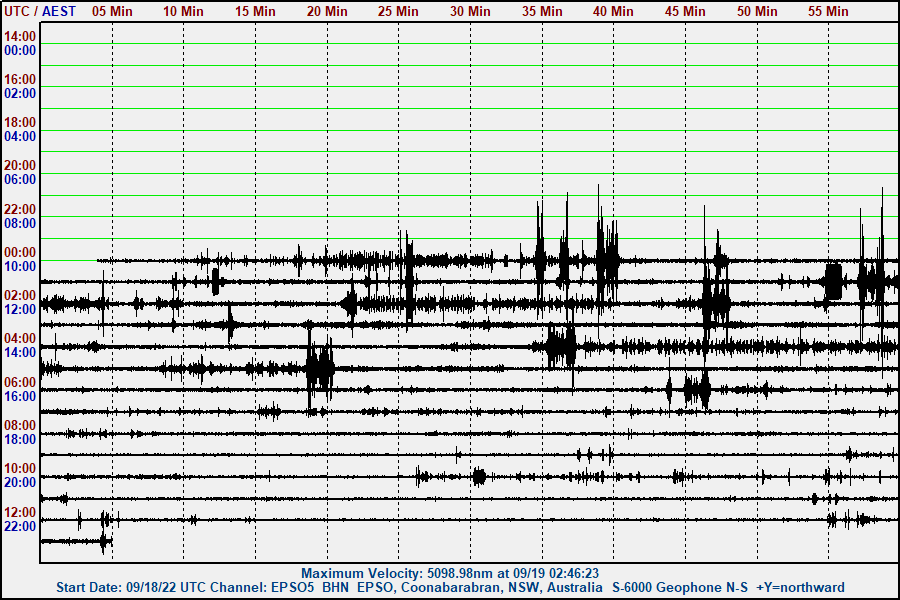Image resolution: width=900 pixels, height=600 pixels.
Task: Click the "50 Min" axis marker
Action: click(x=757, y=11)
